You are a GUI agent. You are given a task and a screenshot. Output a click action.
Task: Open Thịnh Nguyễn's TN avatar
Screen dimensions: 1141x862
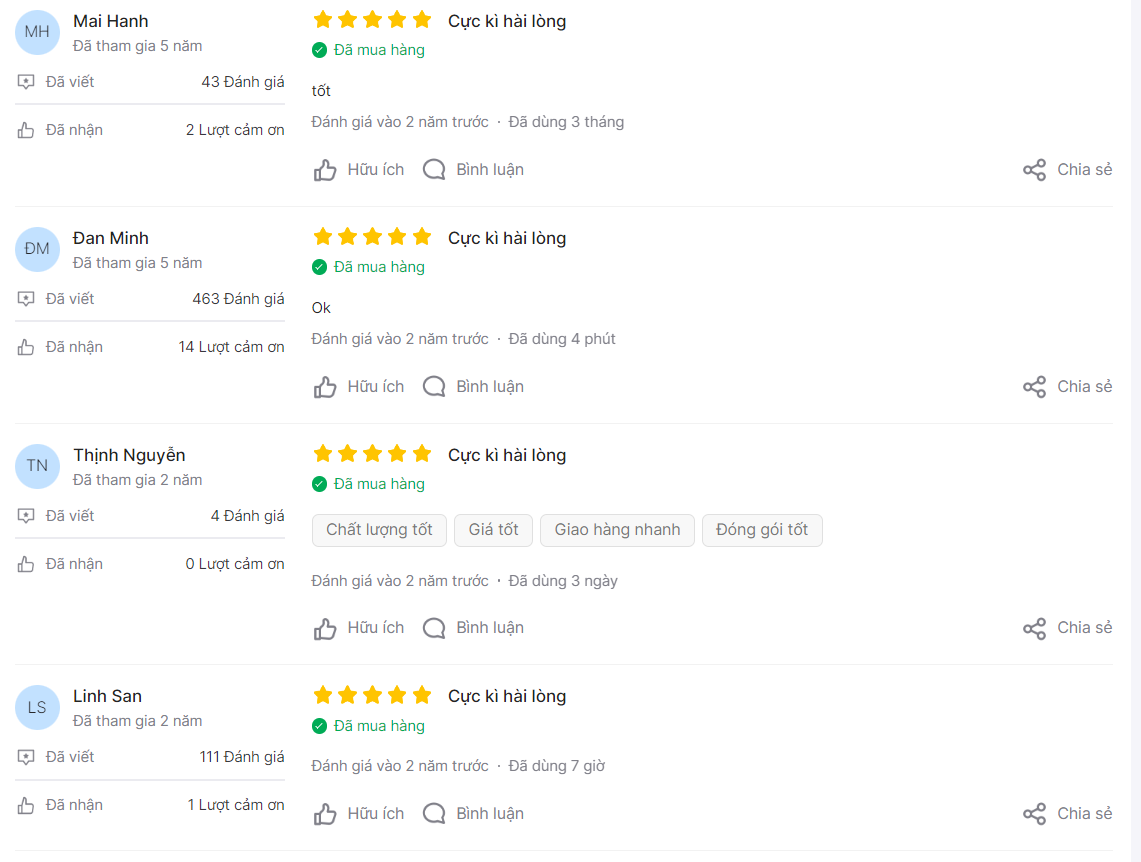click(x=37, y=466)
